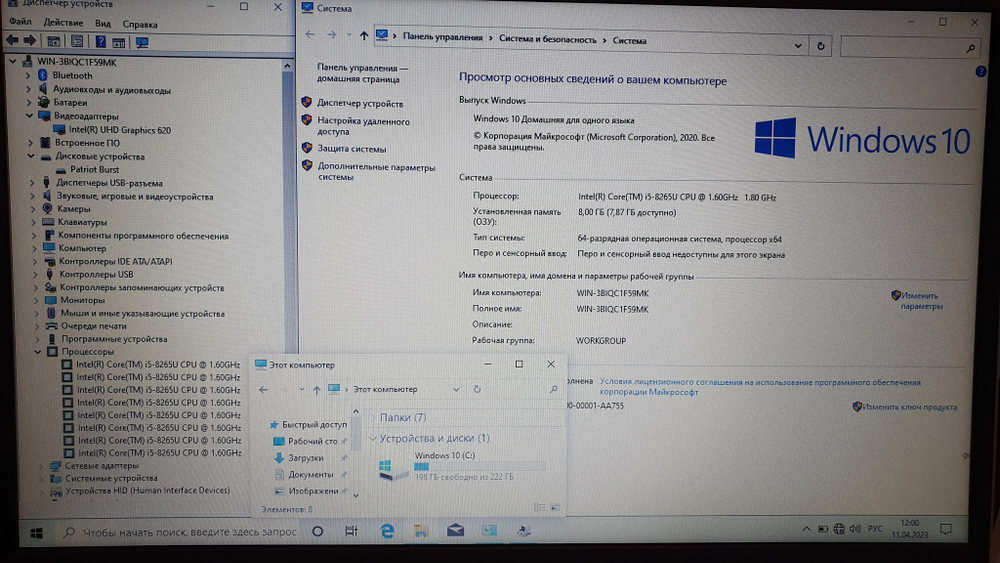
Task: Click taskbar search box
Action: click(x=181, y=532)
